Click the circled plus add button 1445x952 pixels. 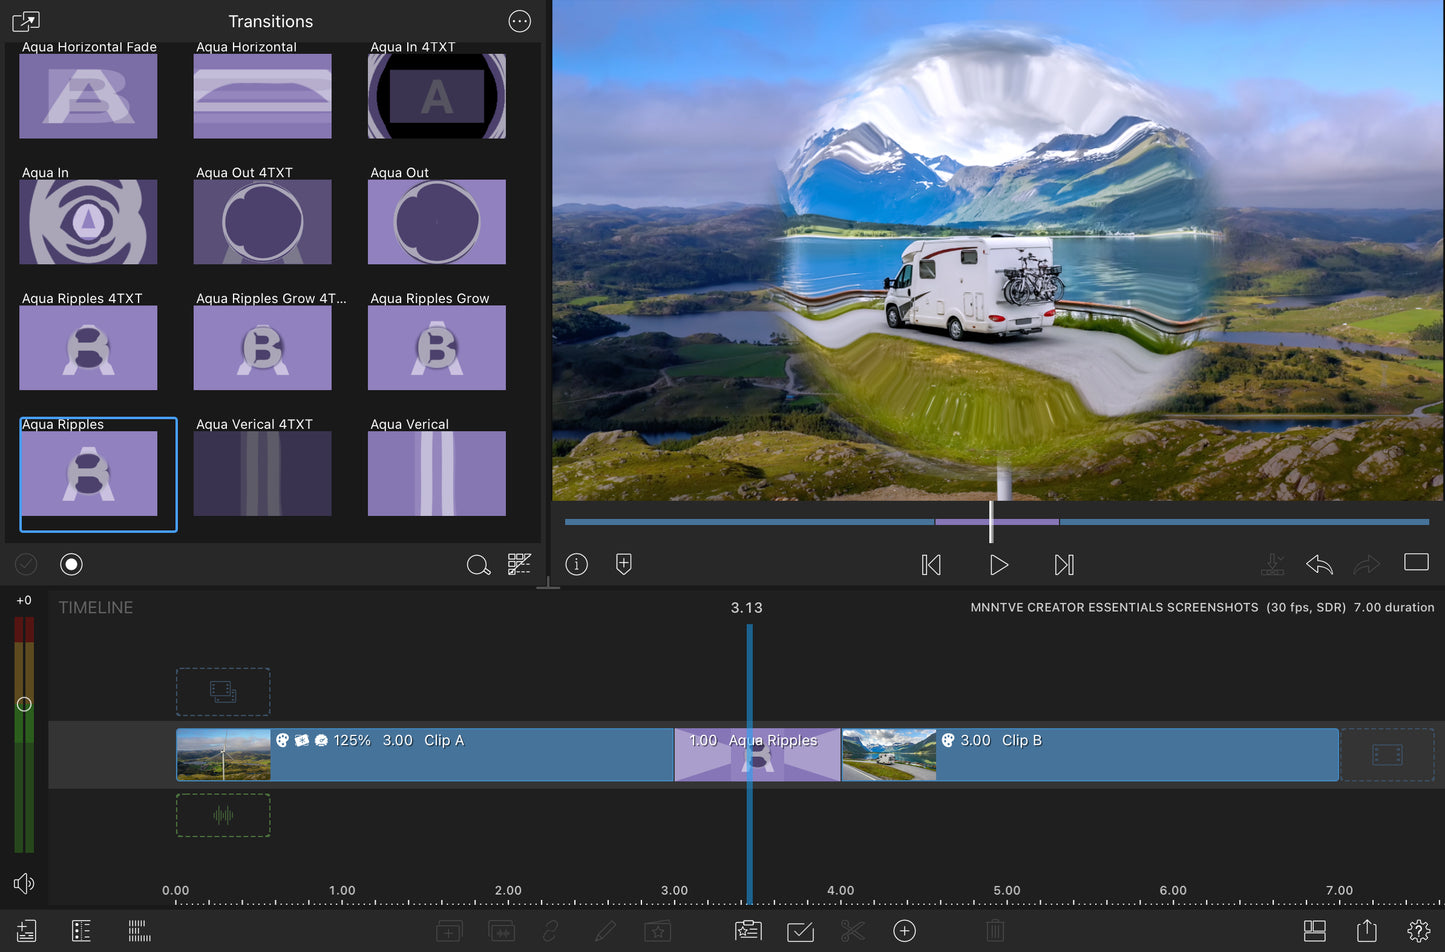(904, 931)
